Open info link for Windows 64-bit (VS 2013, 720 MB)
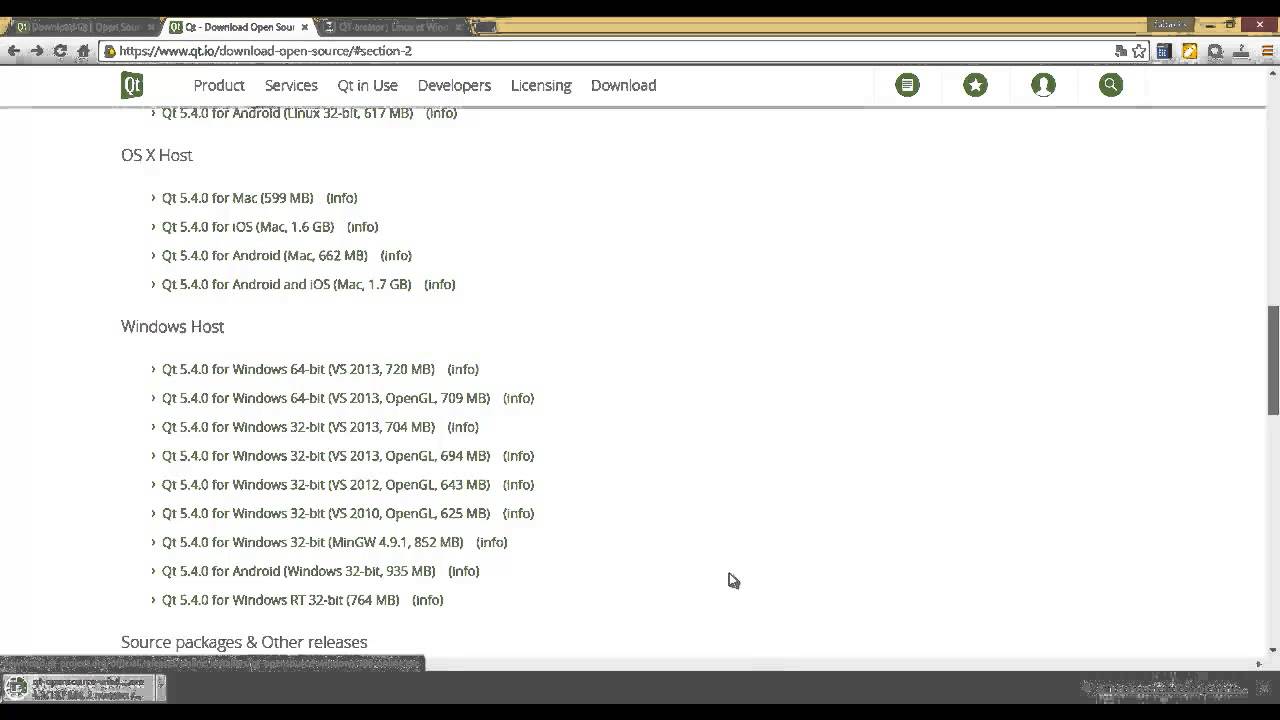This screenshot has width=1280, height=720. coord(463,370)
